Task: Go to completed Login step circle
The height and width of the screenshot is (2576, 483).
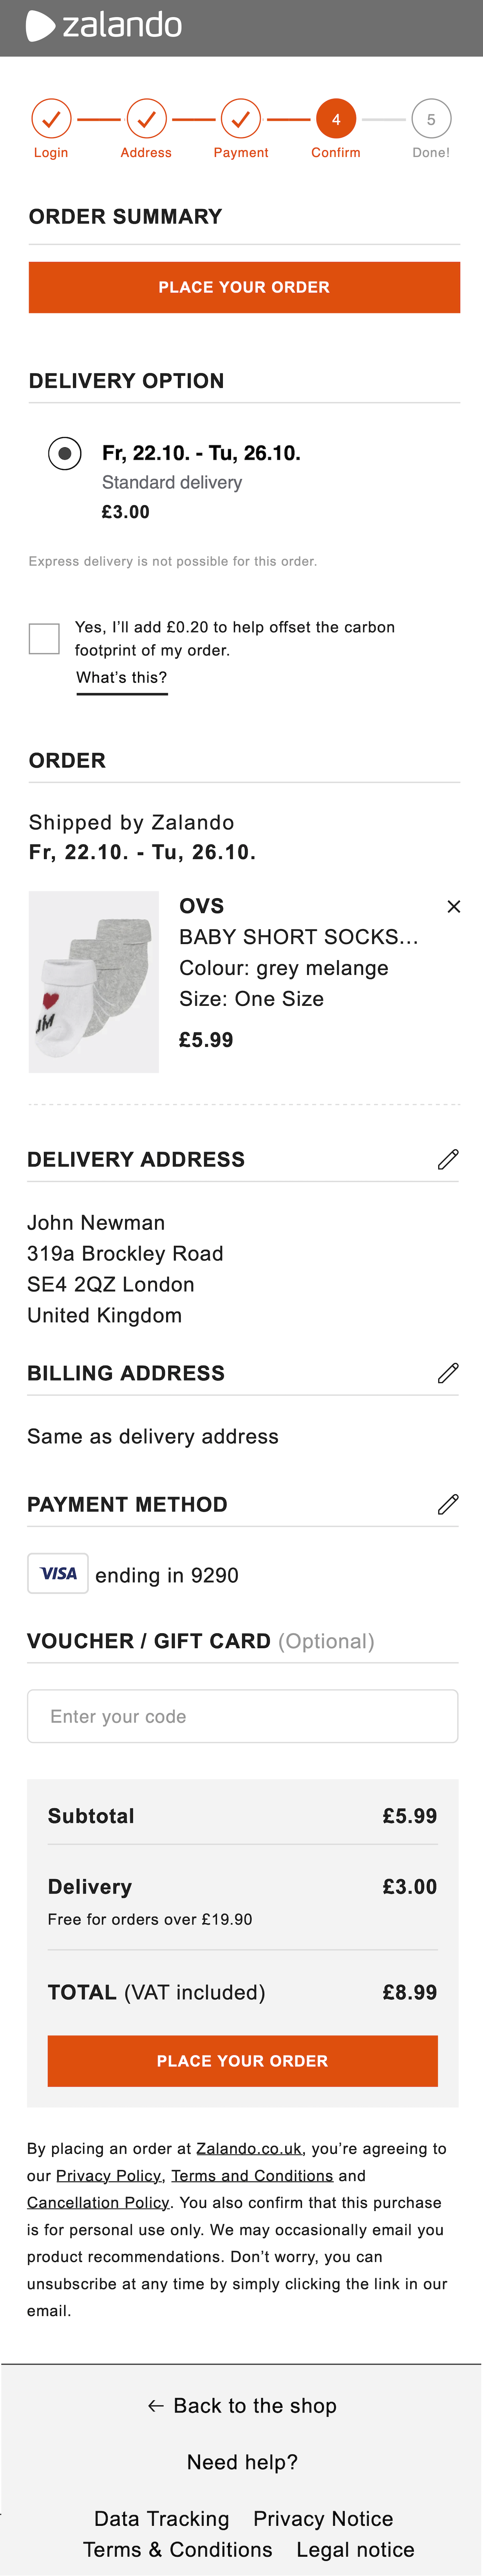Action: (51, 119)
